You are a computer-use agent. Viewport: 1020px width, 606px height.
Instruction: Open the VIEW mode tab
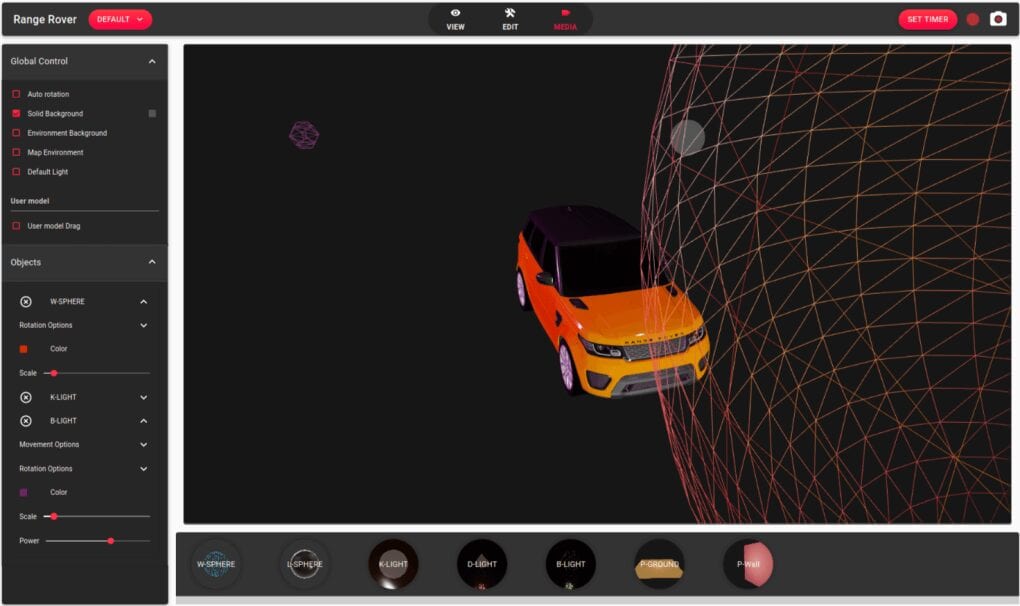pyautogui.click(x=455, y=20)
